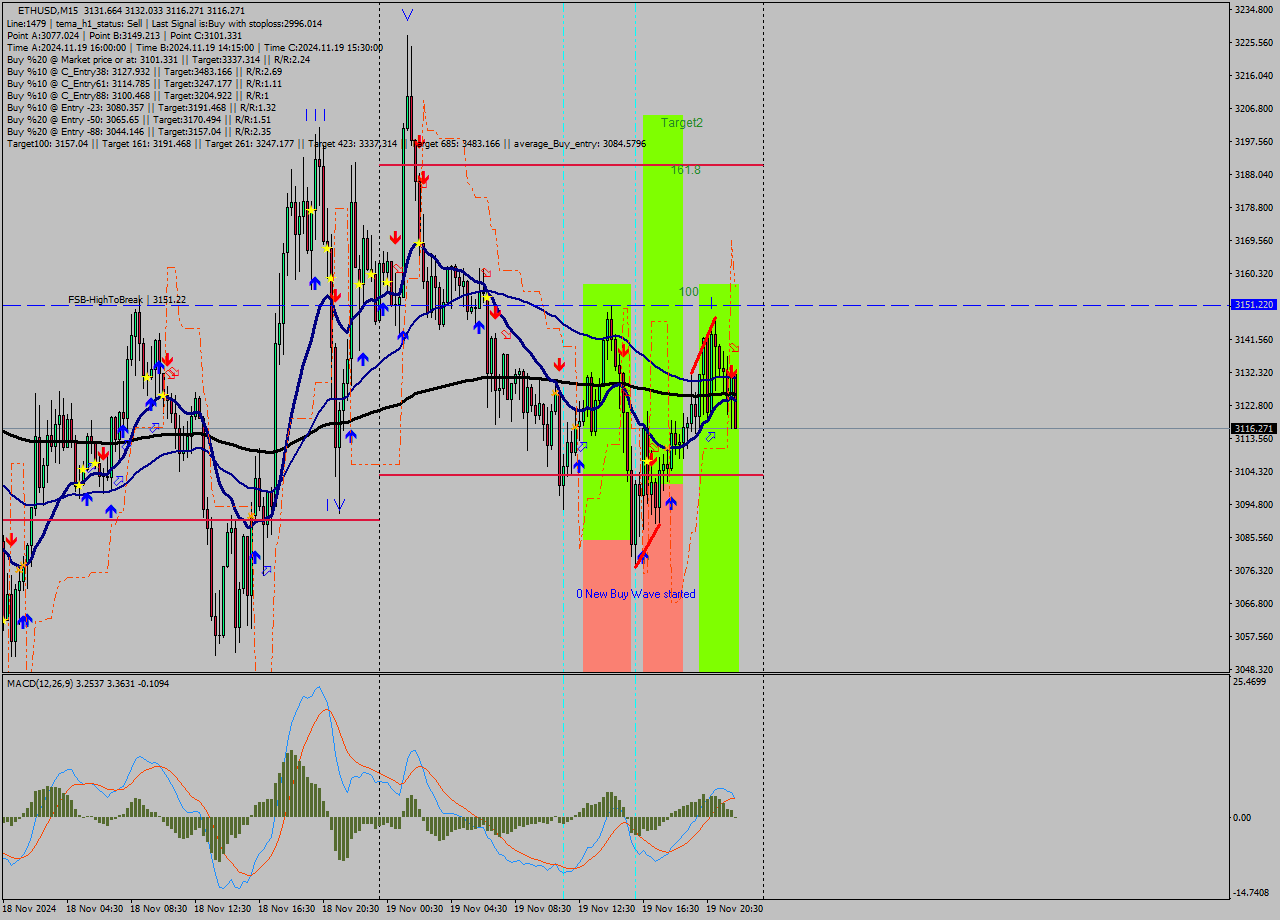Click the 'Time A:2024.11.19 16:00:00' info line
The image size is (1280, 920).
coord(194,47)
